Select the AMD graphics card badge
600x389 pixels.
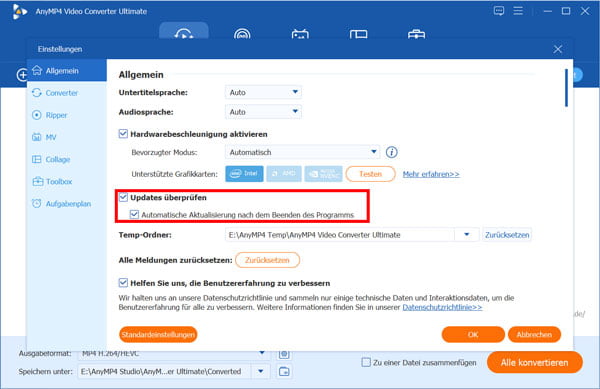point(284,174)
